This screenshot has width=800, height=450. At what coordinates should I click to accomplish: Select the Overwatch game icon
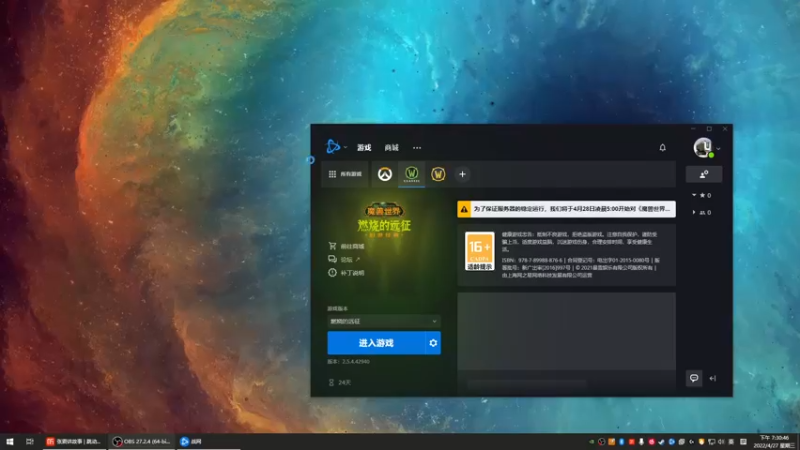pos(385,174)
